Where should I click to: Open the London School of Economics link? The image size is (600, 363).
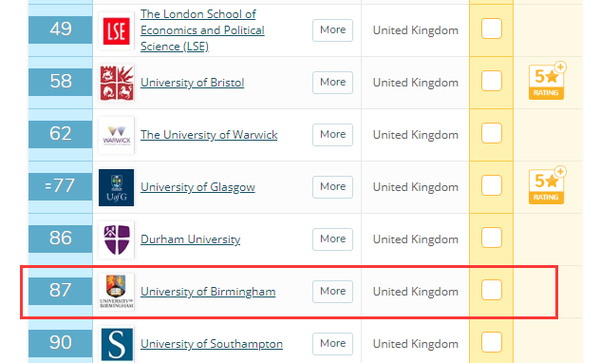pos(202,30)
